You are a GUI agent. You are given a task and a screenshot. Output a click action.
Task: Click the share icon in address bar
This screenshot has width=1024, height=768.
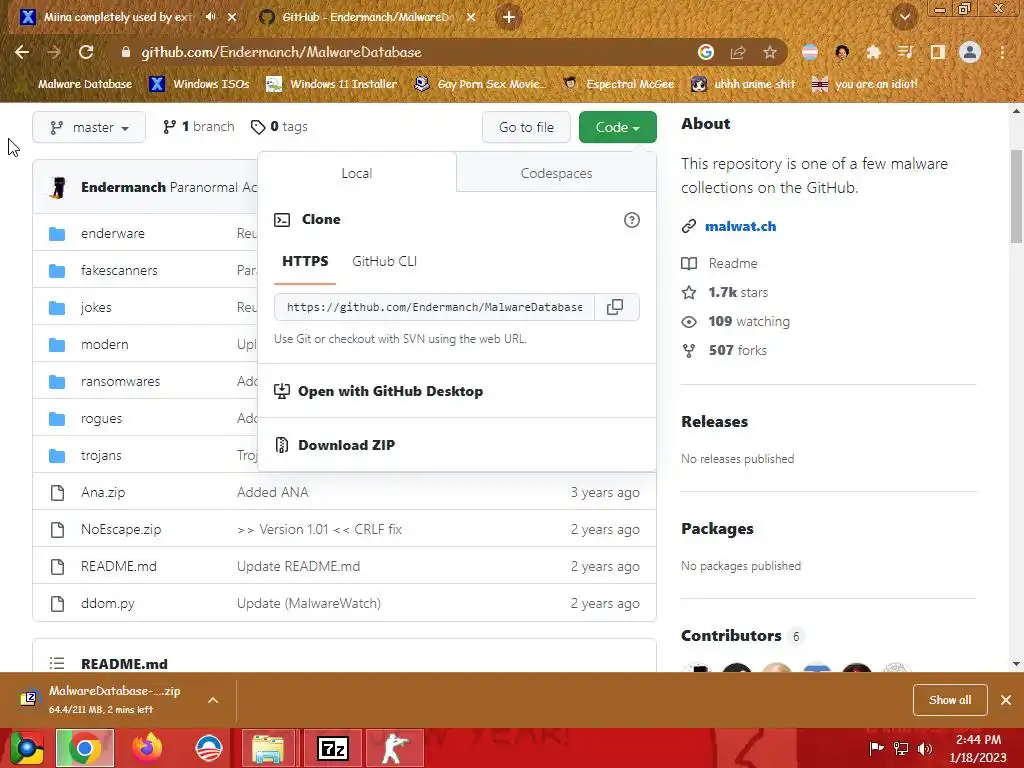pos(738,52)
